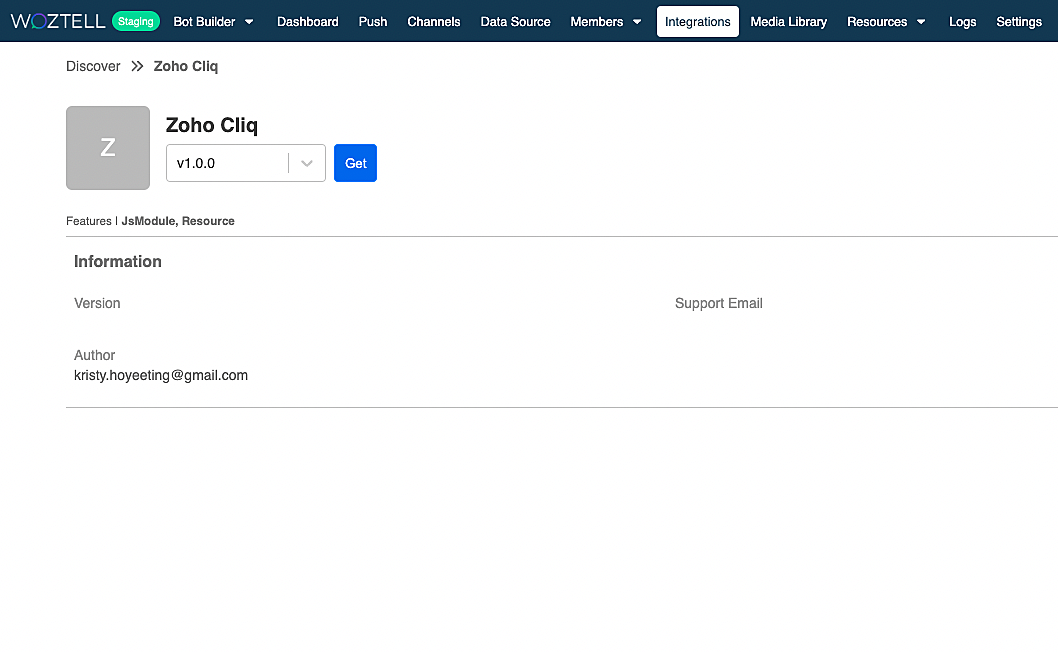Click the Zoho Cliq heading
Screen dimensions: 1058x652
[x=212, y=126]
